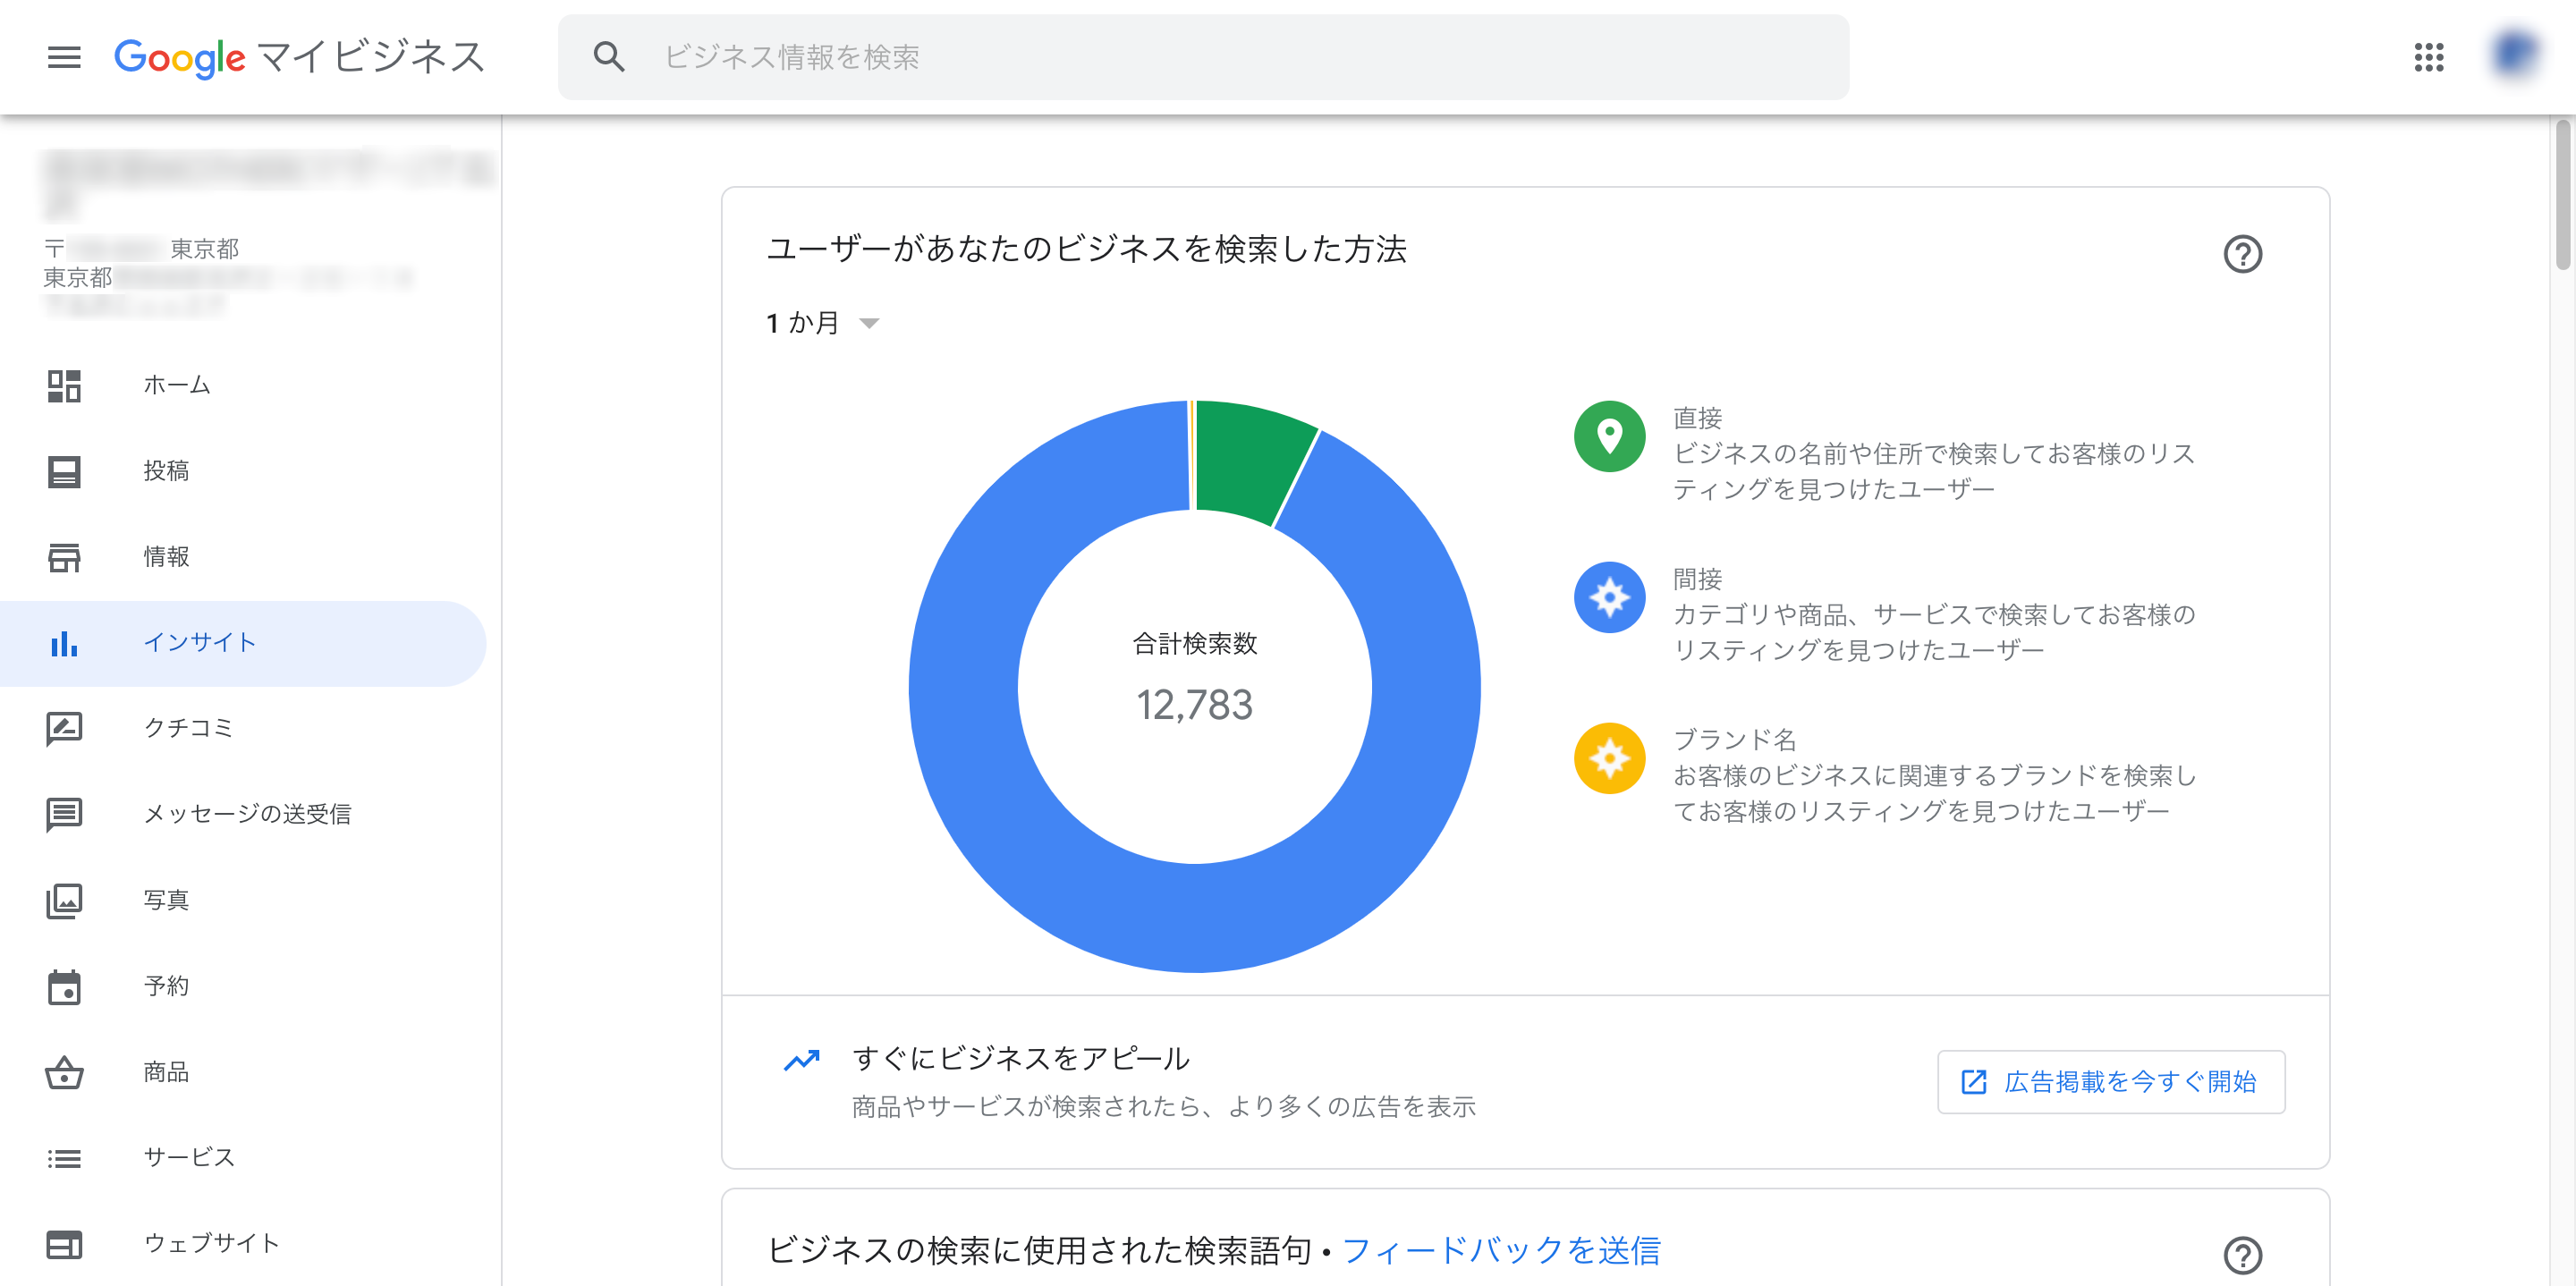The width and height of the screenshot is (2576, 1286).
Task: Click the ホーム dashboard icon
Action: [x=64, y=386]
